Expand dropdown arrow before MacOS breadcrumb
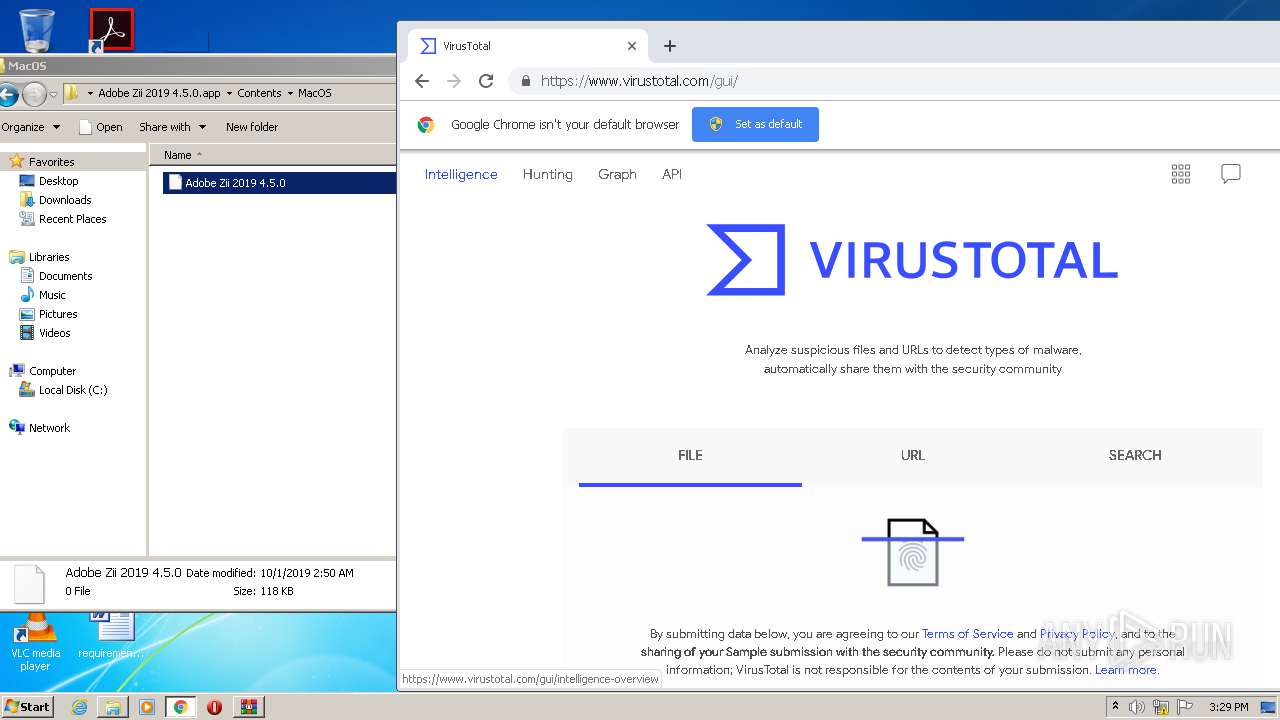This screenshot has width=1280, height=720. click(x=290, y=93)
